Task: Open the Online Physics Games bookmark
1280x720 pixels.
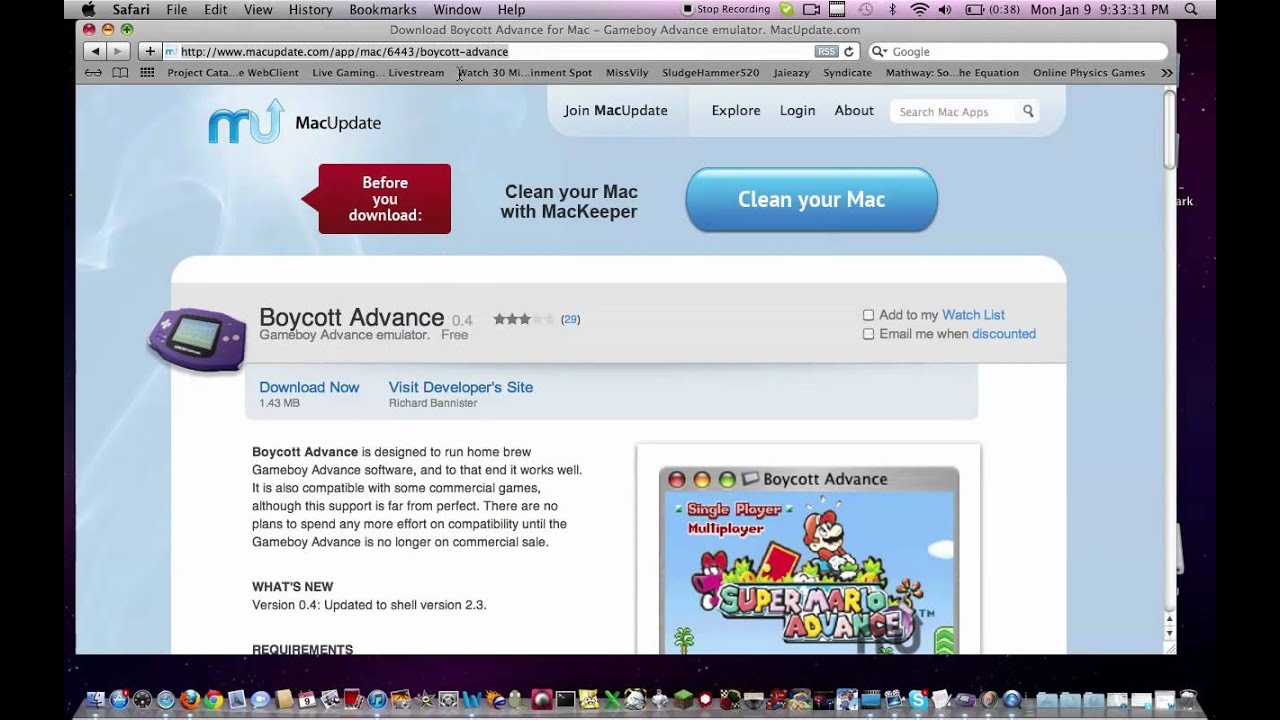Action: [1089, 73]
